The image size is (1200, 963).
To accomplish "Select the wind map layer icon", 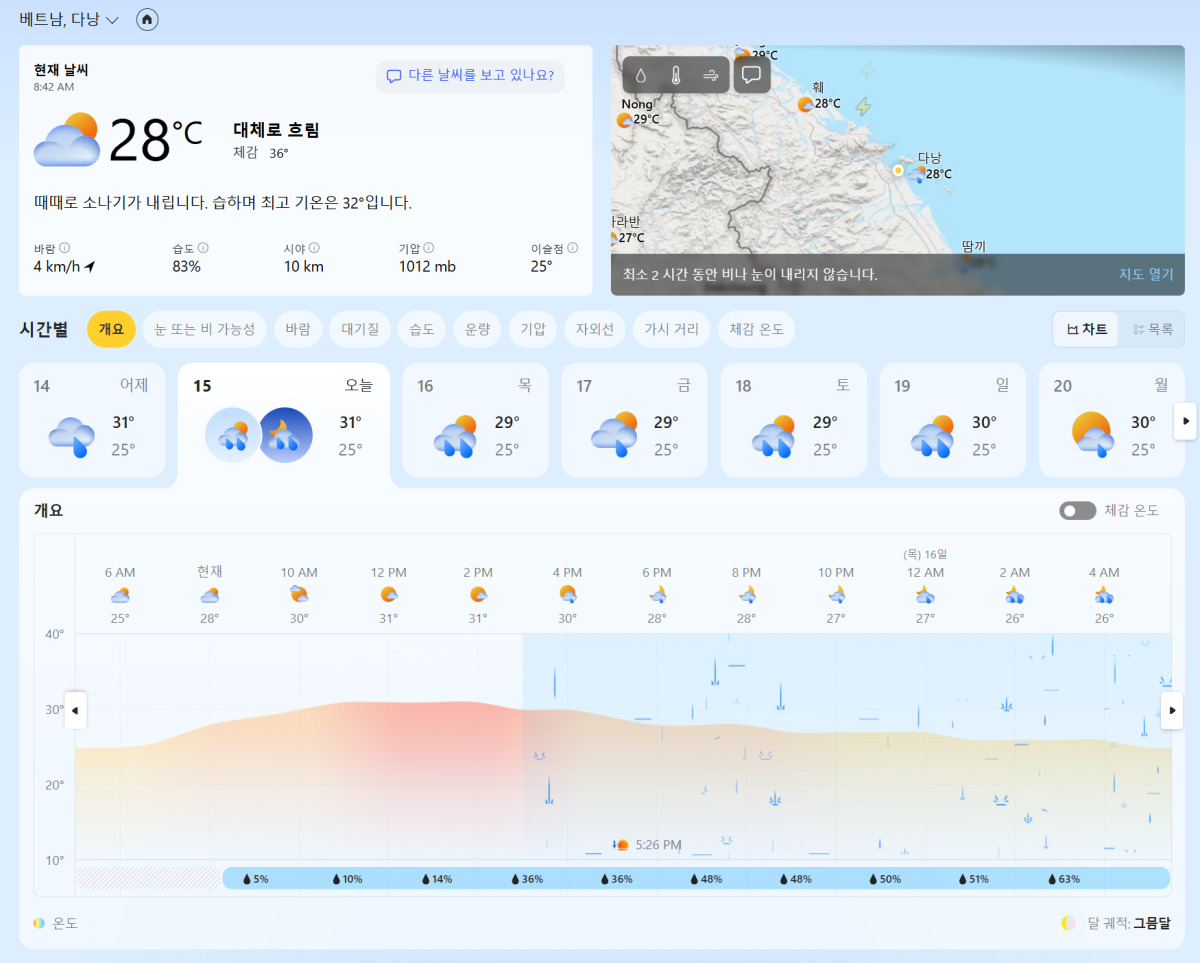I will point(711,75).
